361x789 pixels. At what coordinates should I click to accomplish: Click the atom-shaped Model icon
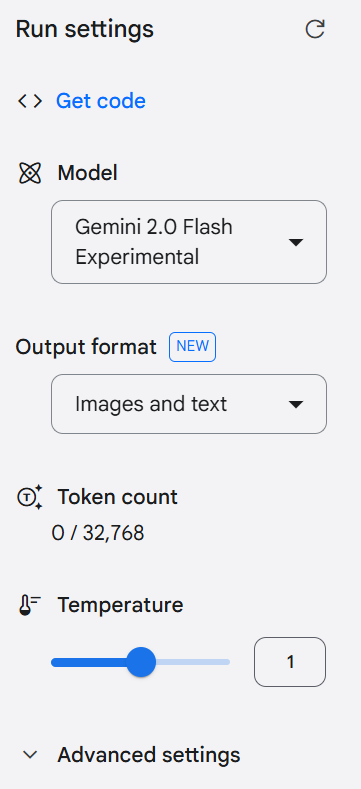(30, 173)
